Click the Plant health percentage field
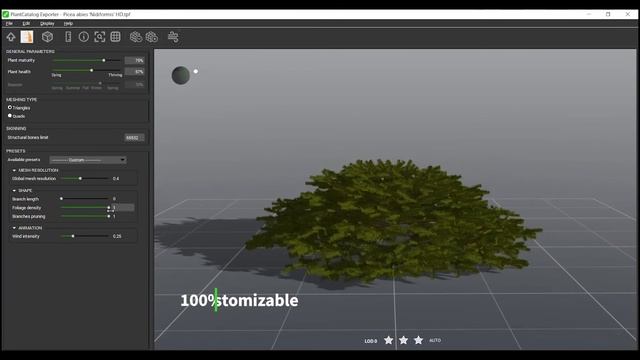This screenshot has width=640, height=360. click(134, 71)
